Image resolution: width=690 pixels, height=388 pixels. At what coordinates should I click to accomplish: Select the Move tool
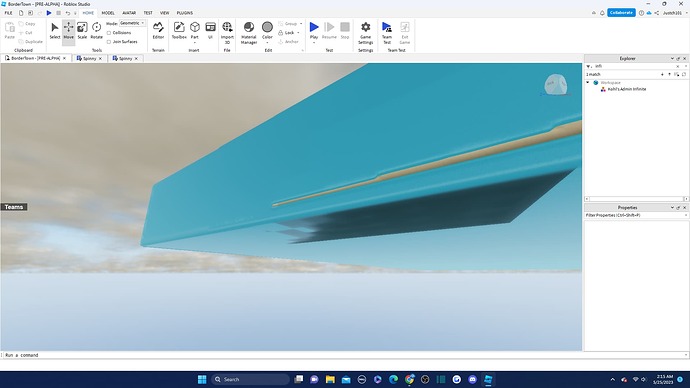pos(69,31)
